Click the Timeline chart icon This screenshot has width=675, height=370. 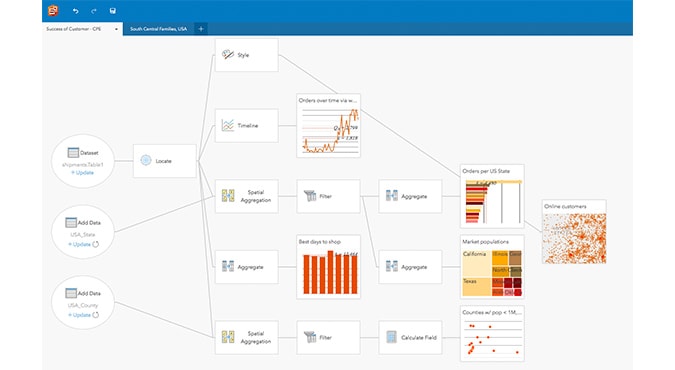click(x=228, y=125)
